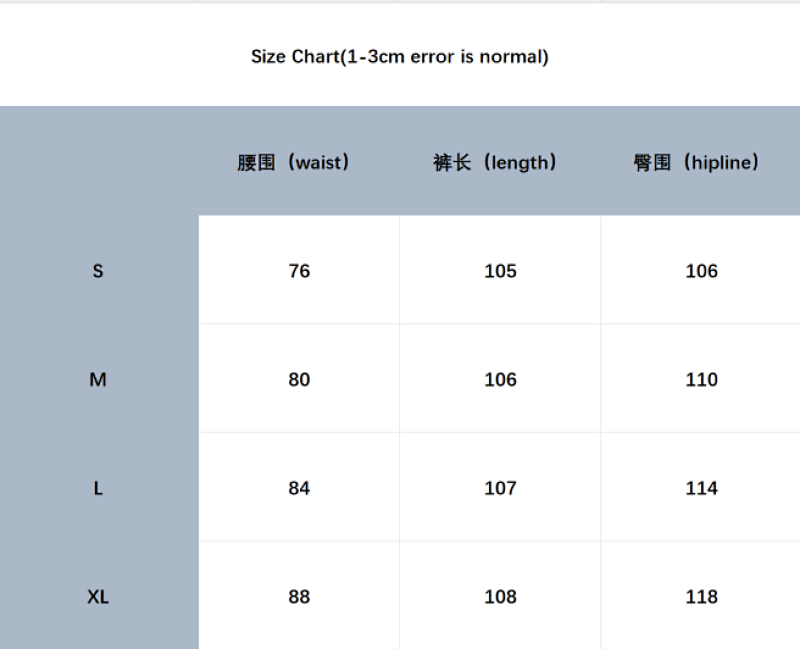This screenshot has height=649, width=800.
Task: Click the length 106 cell for M
Action: click(x=500, y=379)
